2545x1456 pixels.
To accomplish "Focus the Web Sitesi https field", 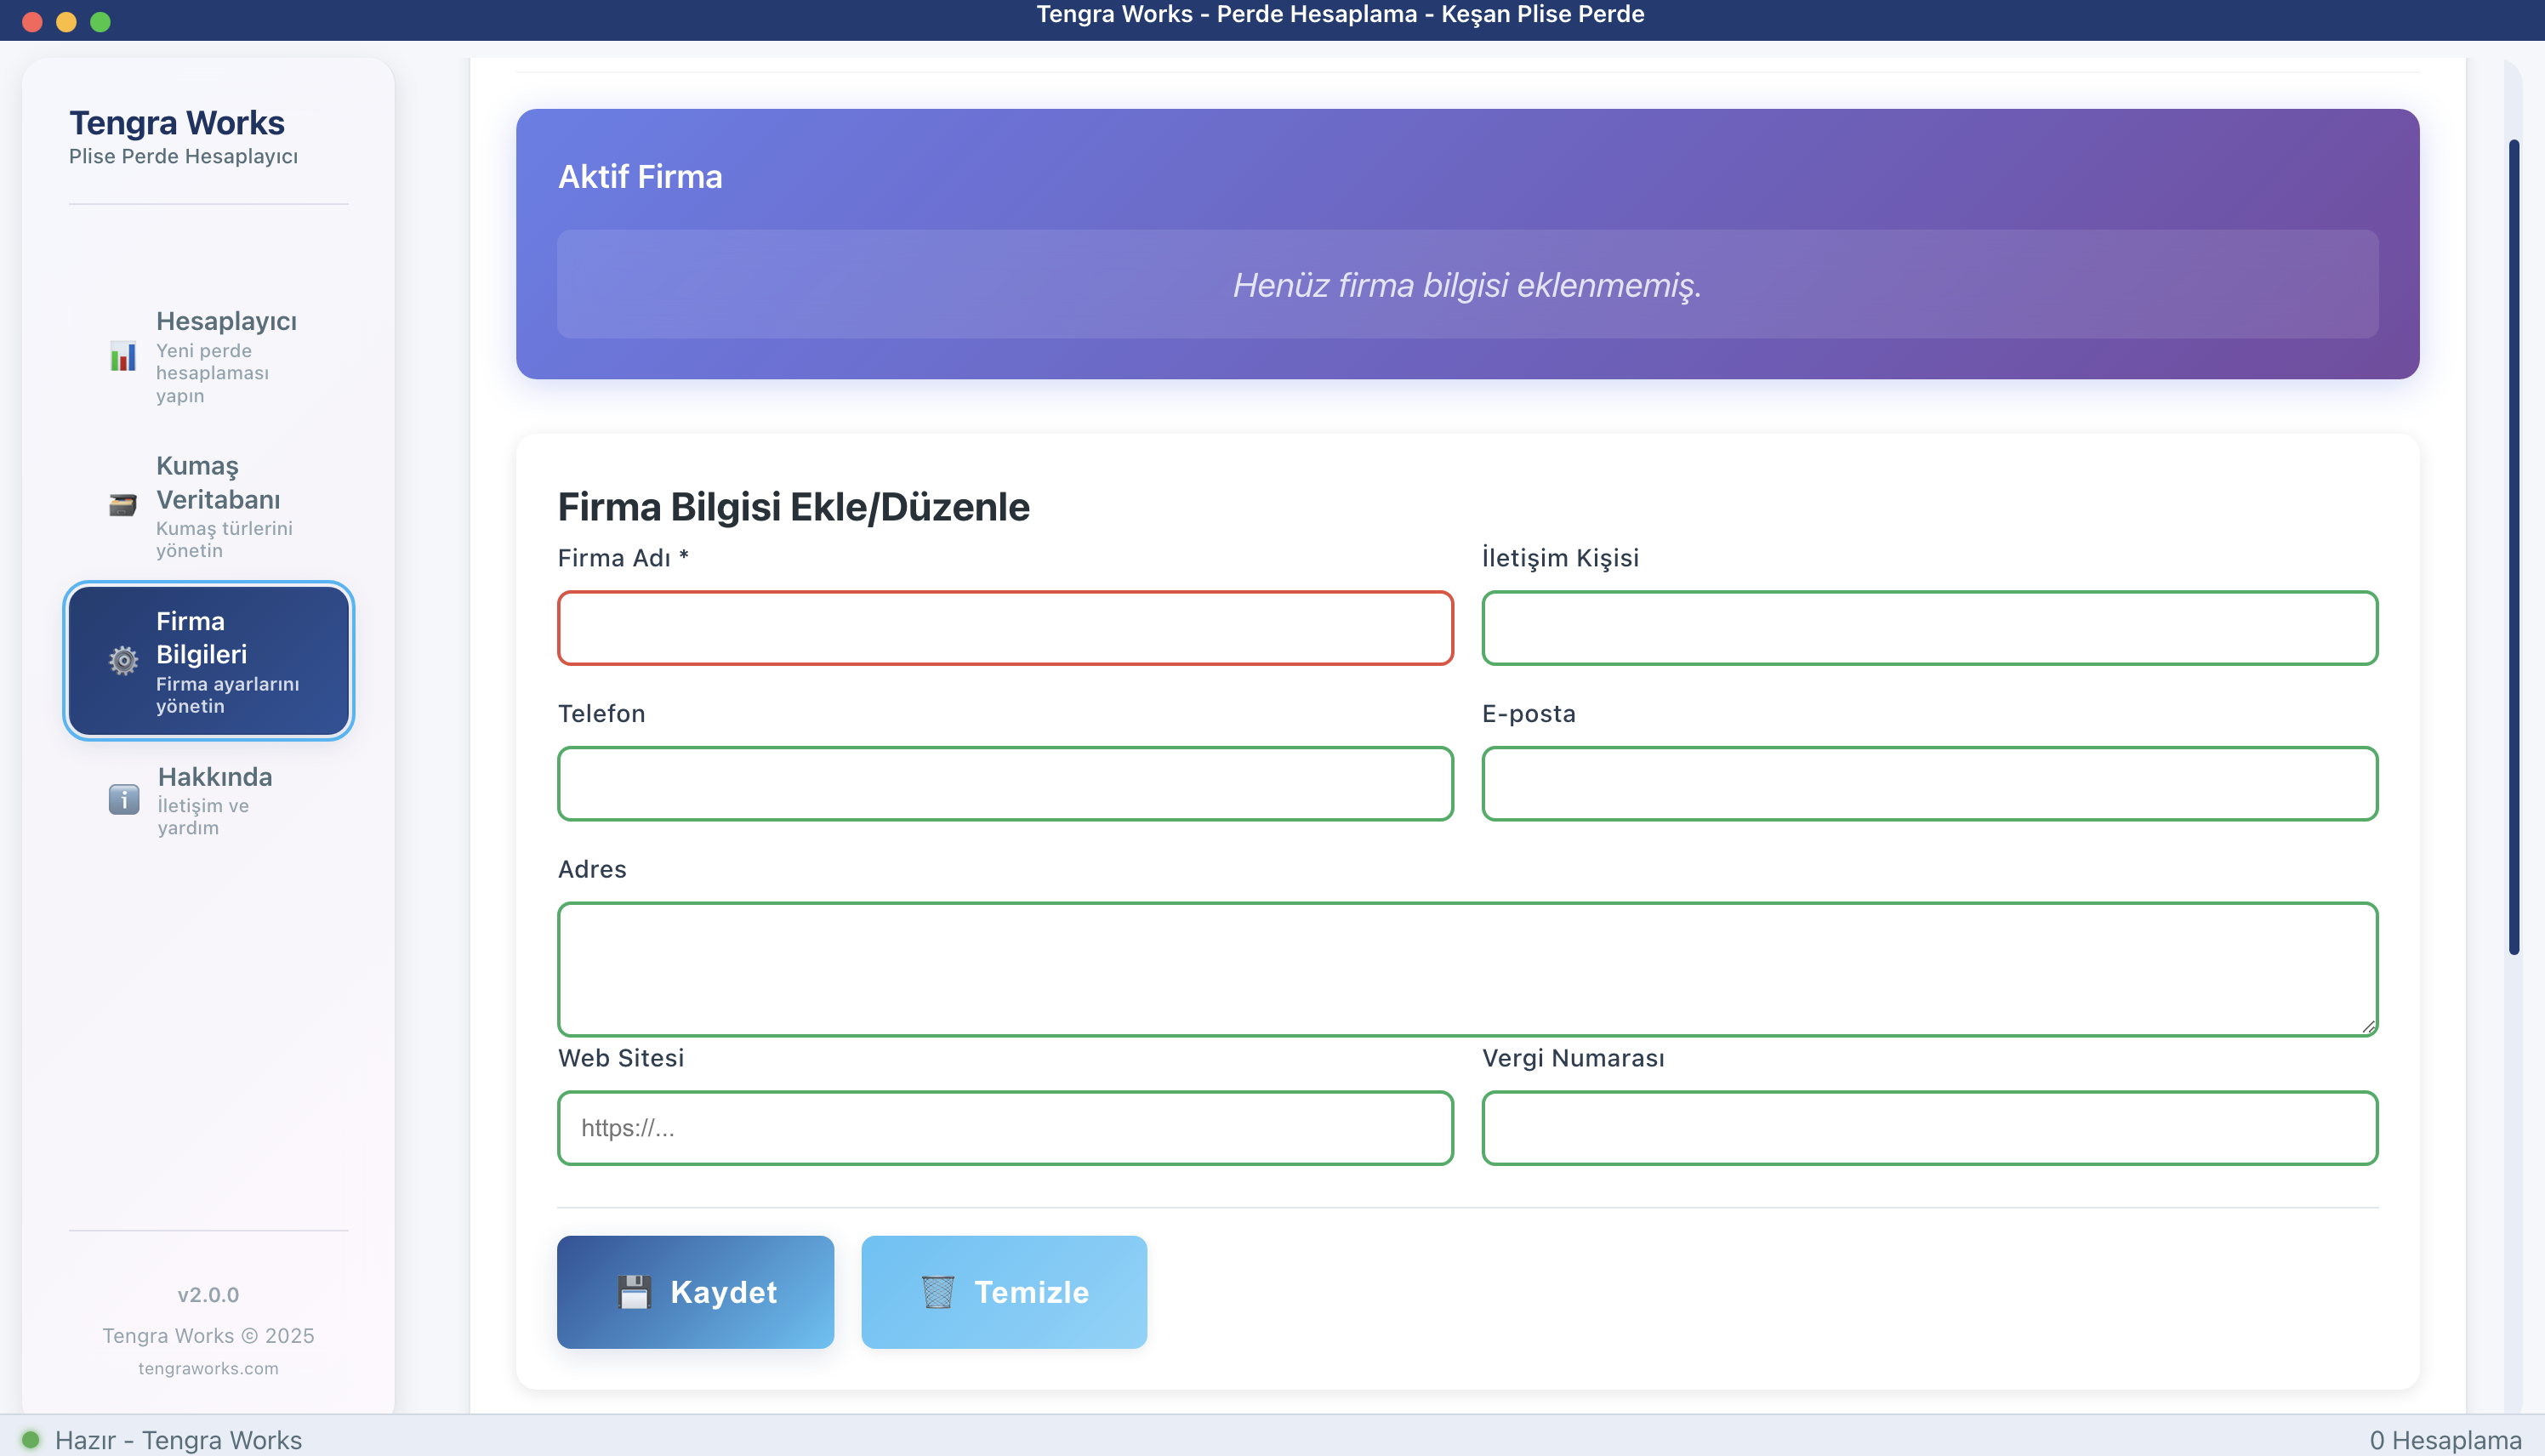I will coord(1005,1128).
